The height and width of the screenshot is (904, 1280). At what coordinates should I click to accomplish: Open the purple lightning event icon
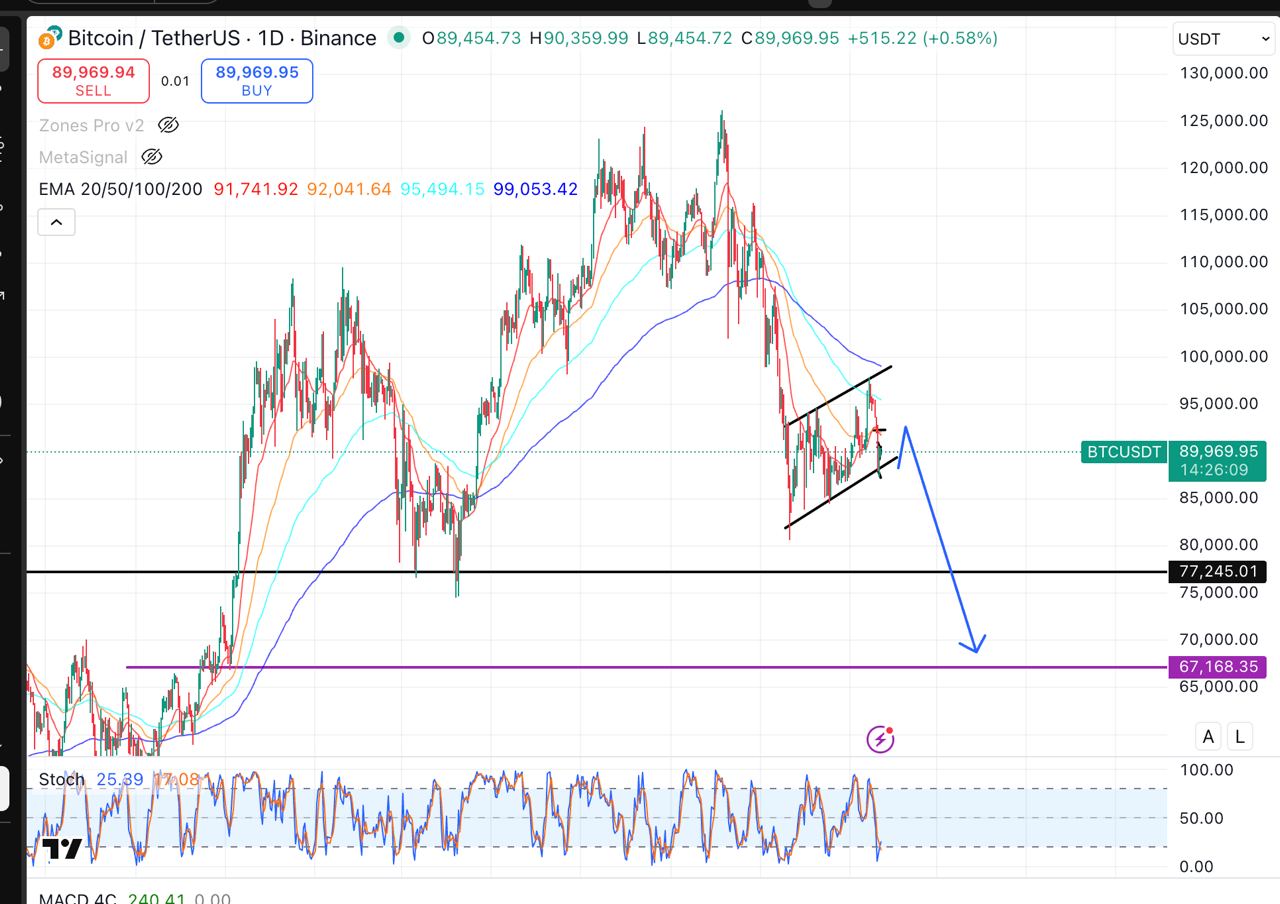pos(880,739)
